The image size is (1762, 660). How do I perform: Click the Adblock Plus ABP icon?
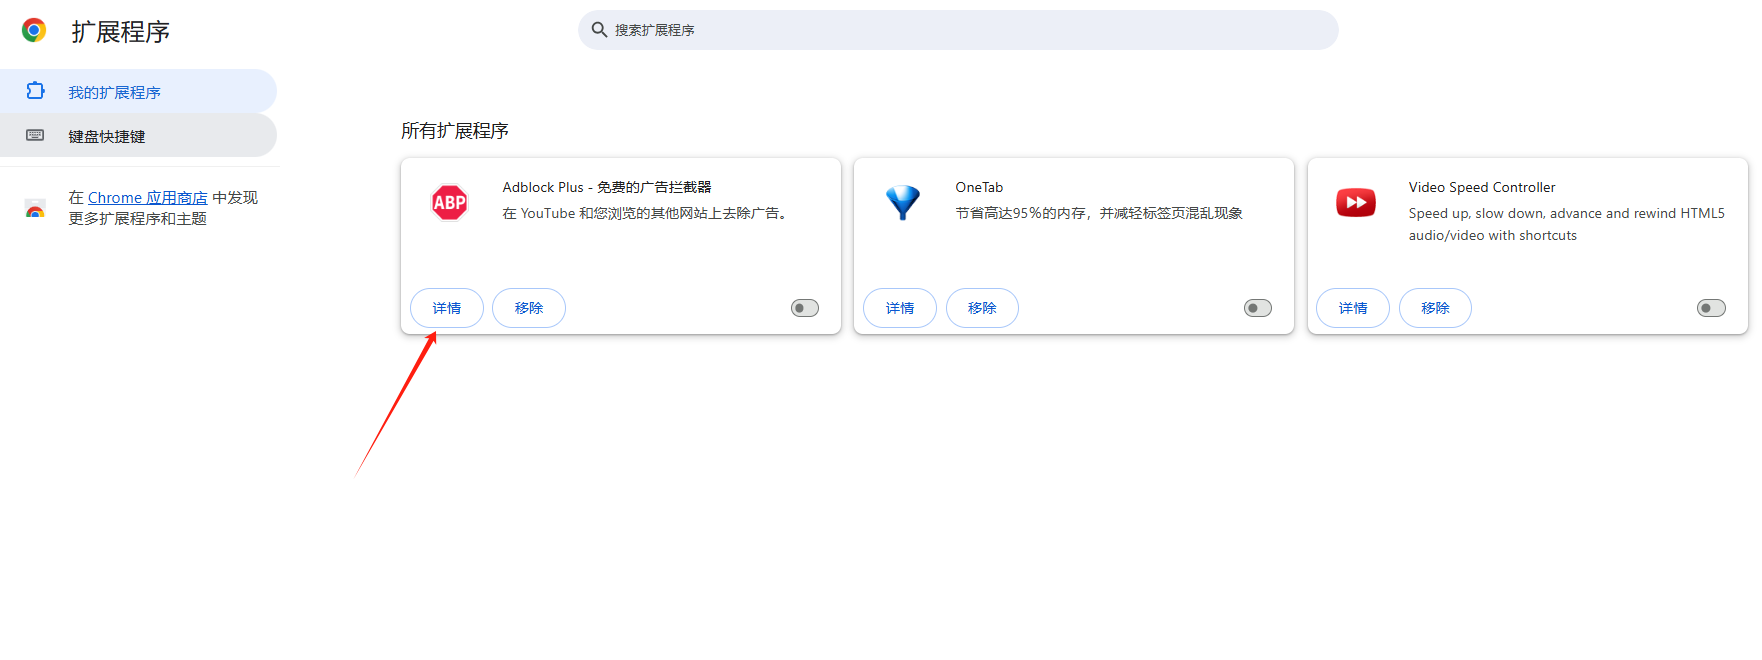click(449, 203)
